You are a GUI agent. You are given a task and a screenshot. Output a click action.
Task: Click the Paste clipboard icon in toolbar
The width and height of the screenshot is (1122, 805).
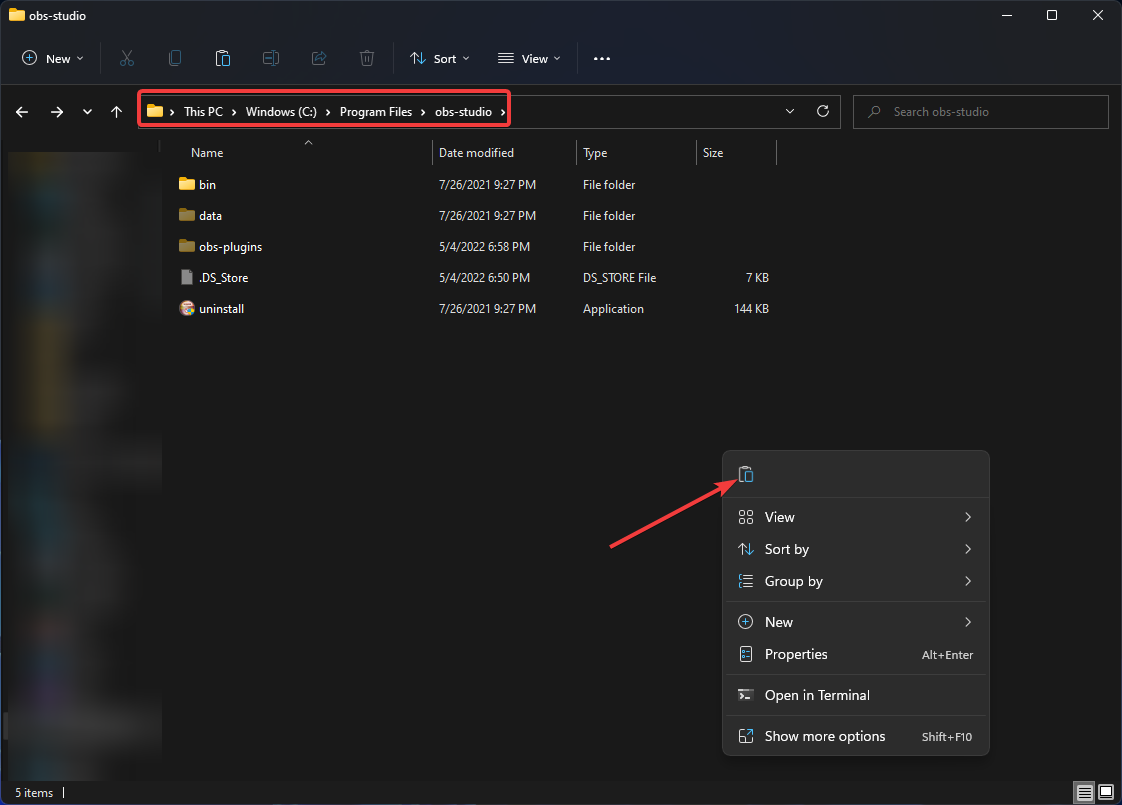[223, 59]
